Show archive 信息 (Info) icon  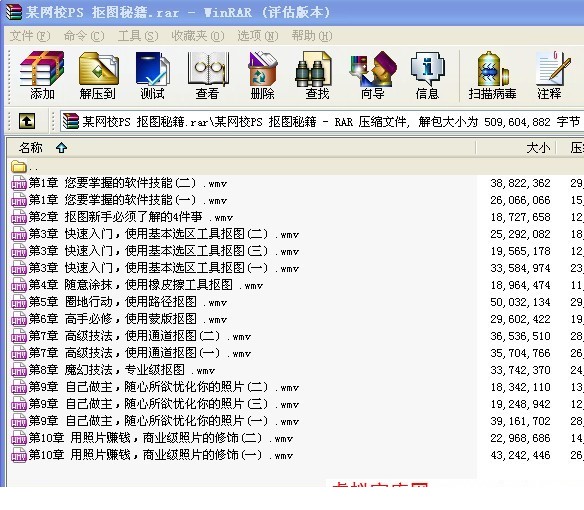pos(427,76)
